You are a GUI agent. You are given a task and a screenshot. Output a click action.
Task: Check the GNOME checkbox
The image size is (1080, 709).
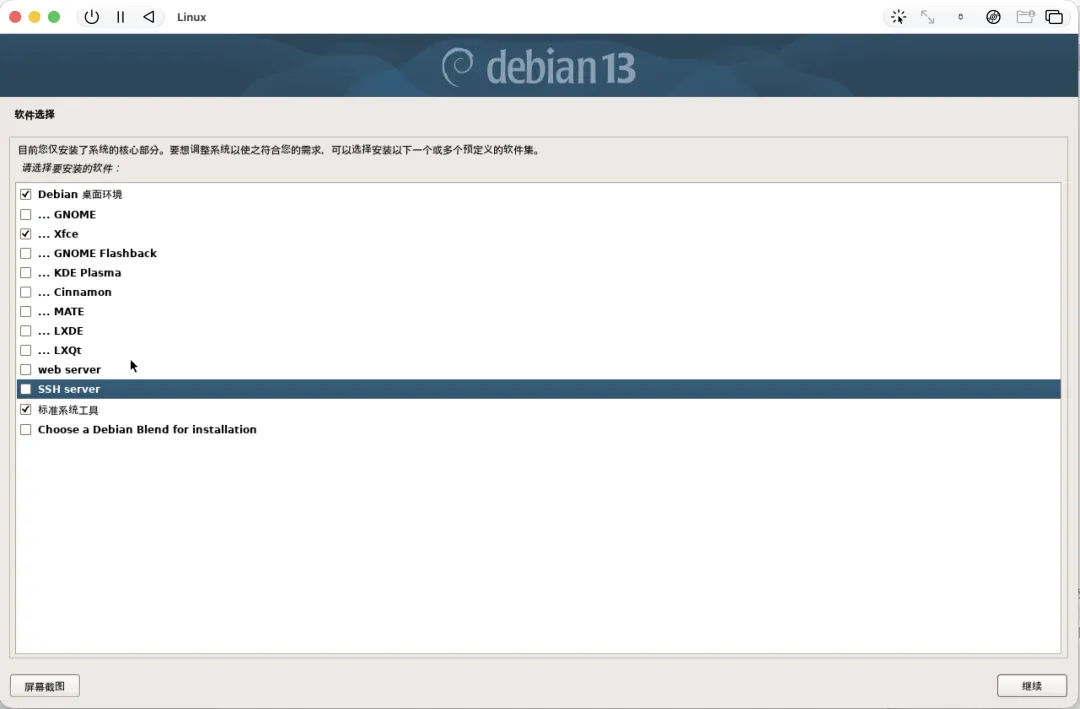[x=25, y=214]
